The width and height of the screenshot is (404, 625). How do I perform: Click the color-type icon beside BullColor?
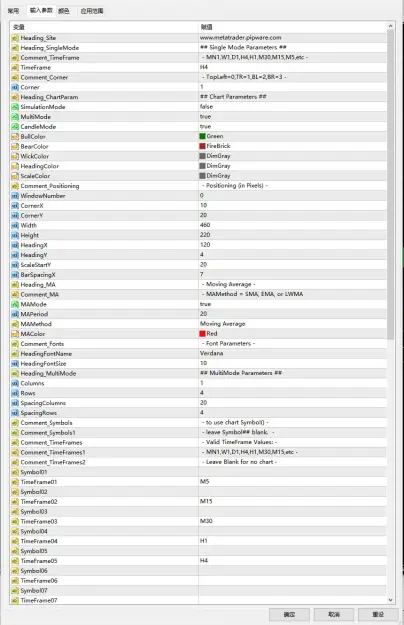pyautogui.click(x=15, y=136)
